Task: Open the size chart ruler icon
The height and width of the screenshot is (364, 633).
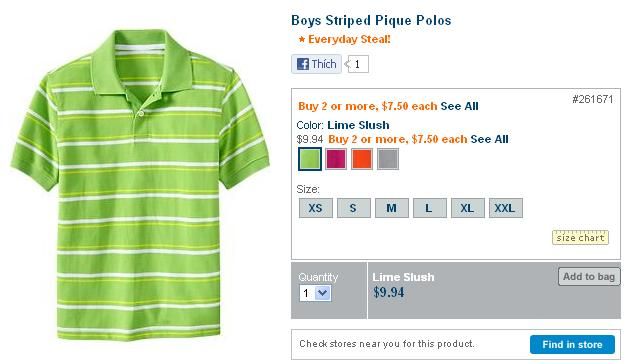Action: (580, 237)
